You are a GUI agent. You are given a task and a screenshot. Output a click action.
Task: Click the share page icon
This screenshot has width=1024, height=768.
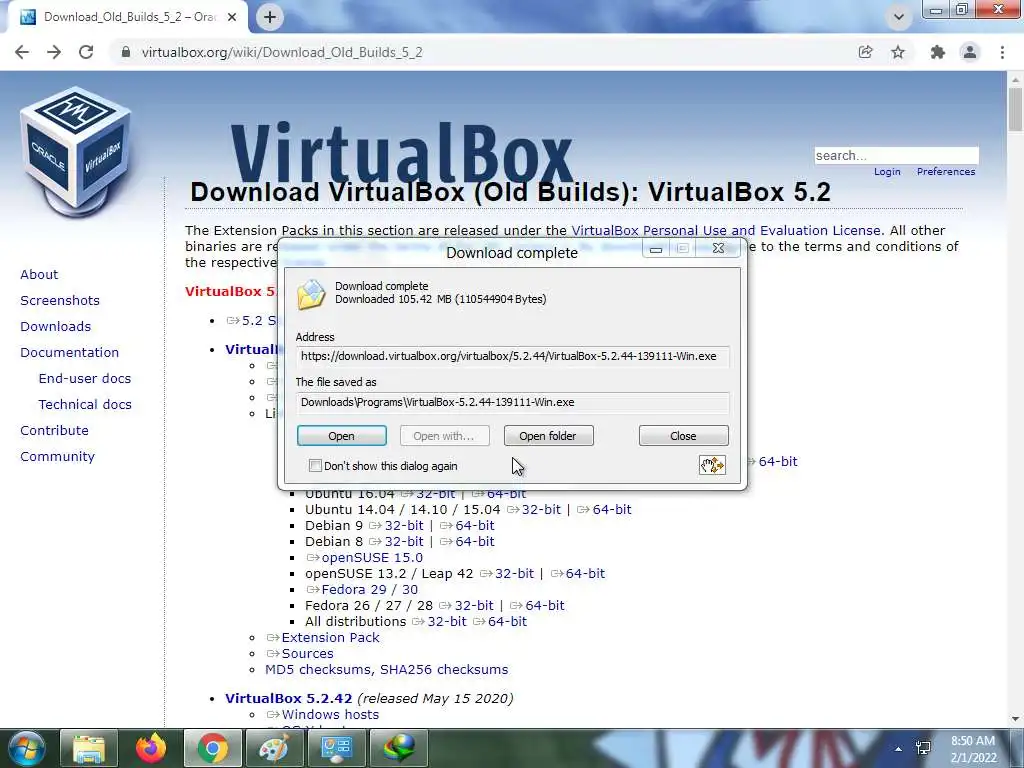(865, 52)
